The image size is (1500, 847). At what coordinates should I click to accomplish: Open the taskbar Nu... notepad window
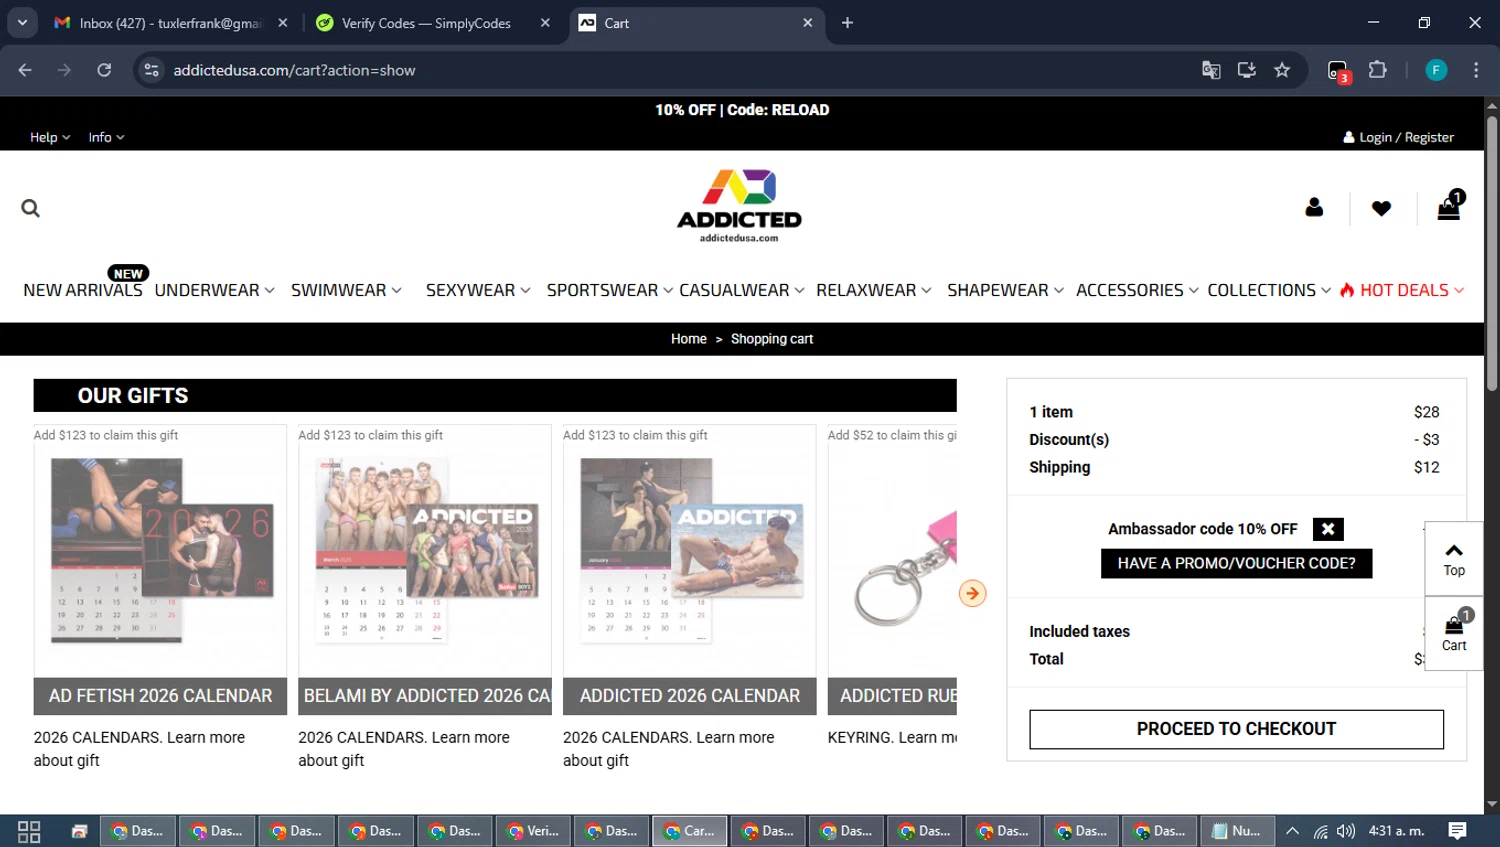tap(1237, 831)
